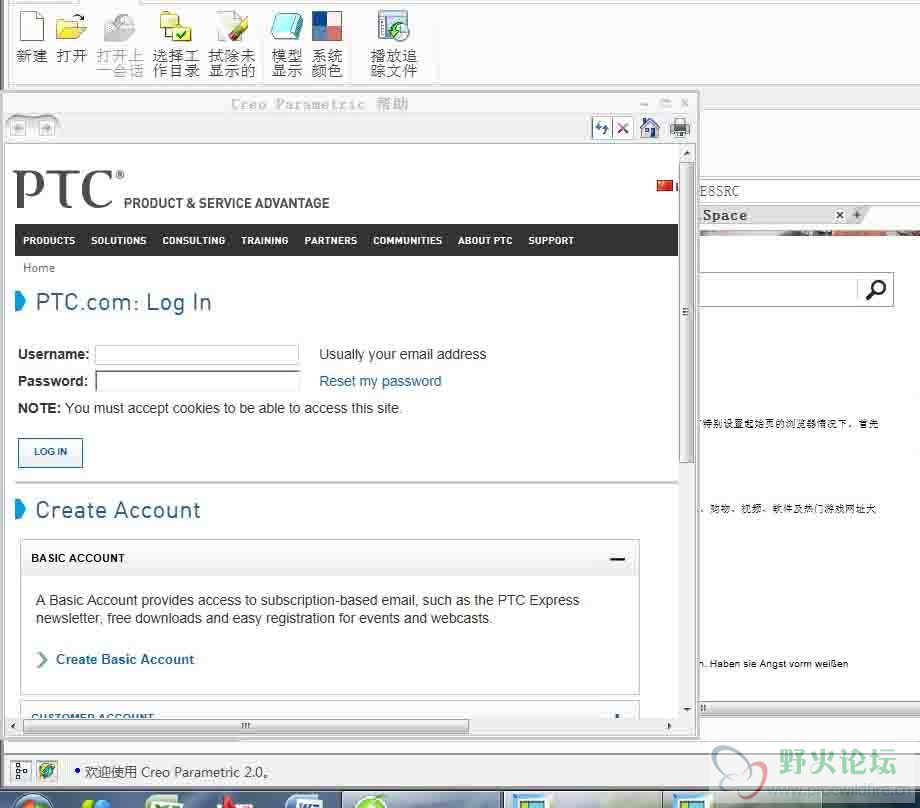Click the Home breadcrumb link
The height and width of the screenshot is (808, 920).
(39, 268)
